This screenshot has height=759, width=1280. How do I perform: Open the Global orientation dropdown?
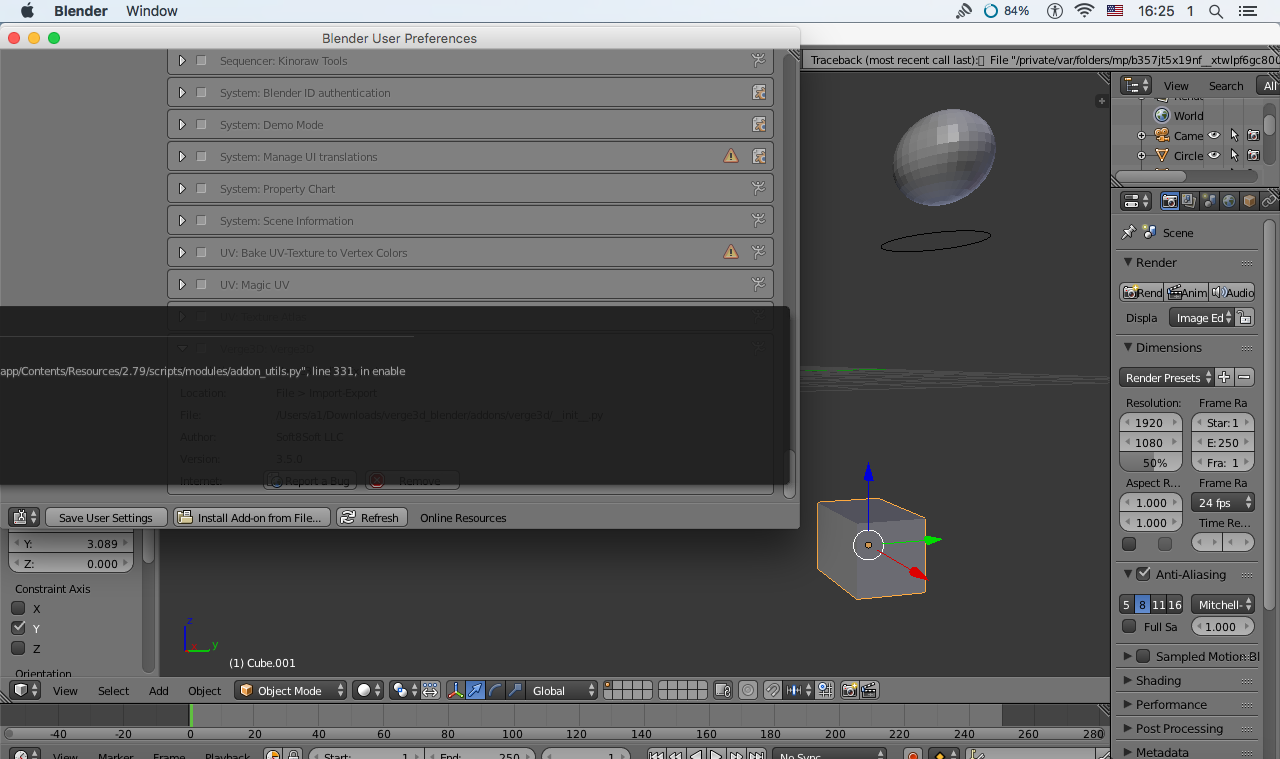coord(562,690)
